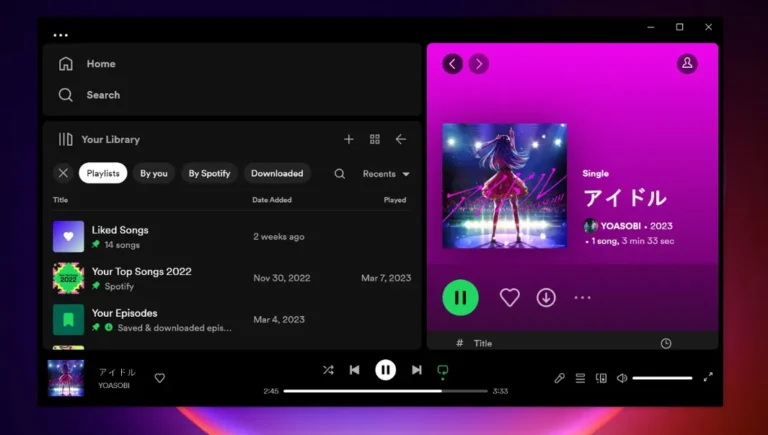
Task: Skip to the previous track
Action: coord(355,370)
